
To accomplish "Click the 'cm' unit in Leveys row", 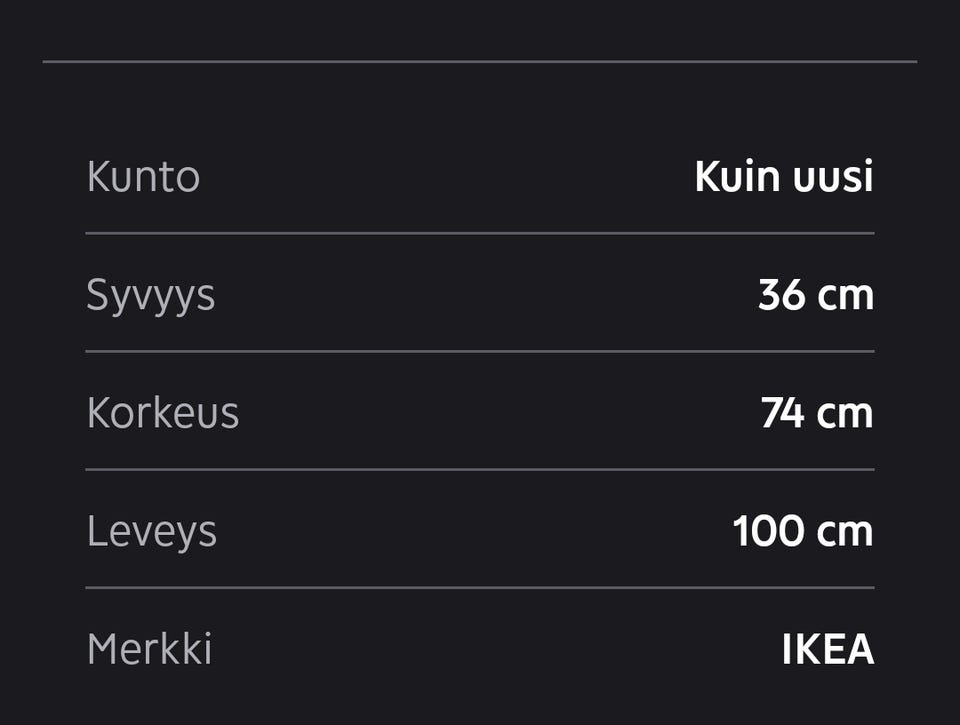I will coord(845,532).
